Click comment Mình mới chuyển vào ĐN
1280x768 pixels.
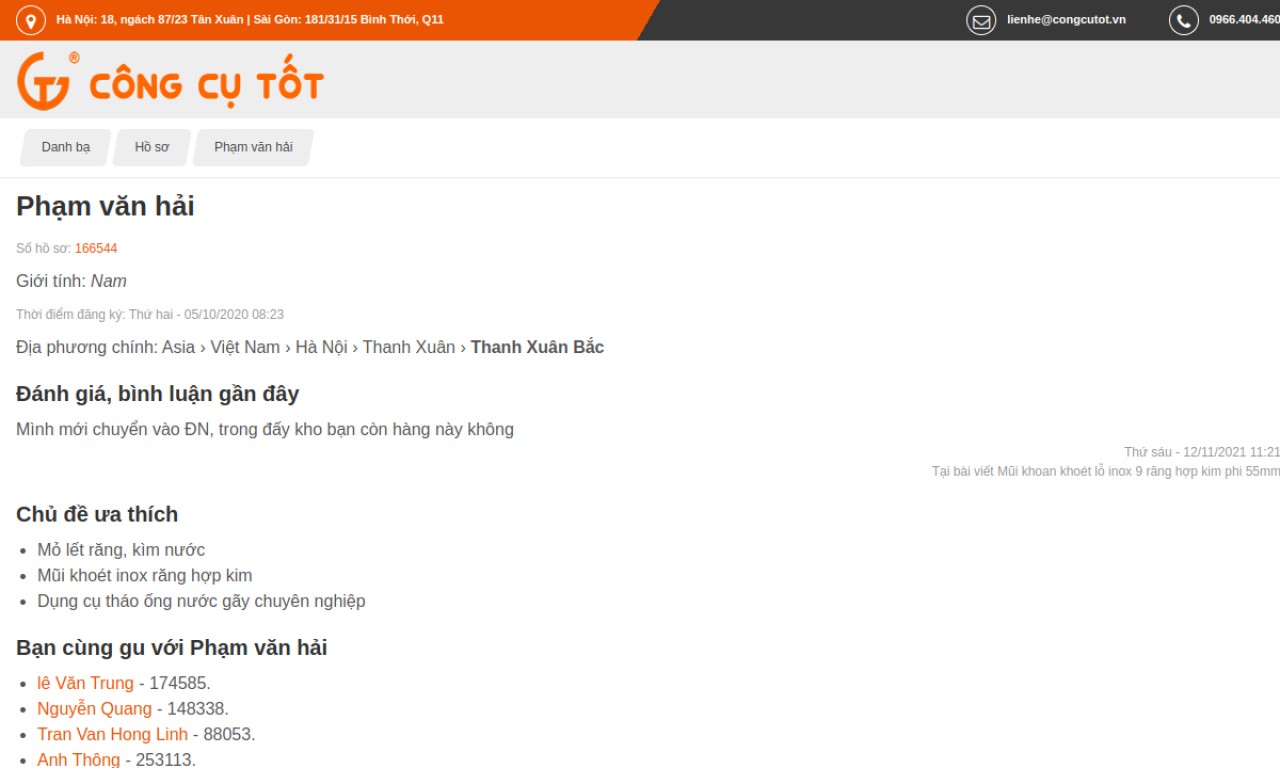coord(265,430)
